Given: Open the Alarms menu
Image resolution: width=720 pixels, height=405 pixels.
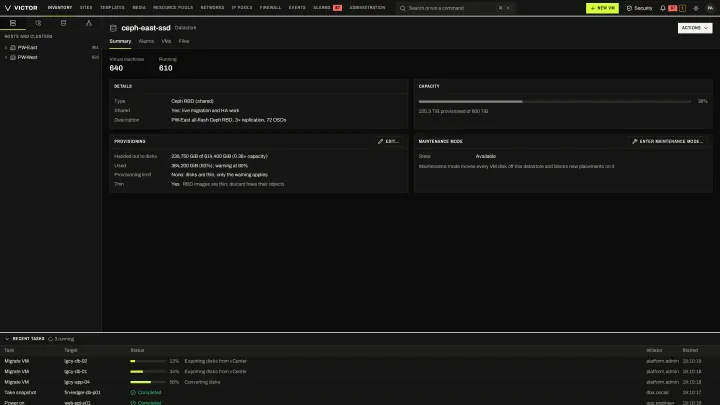Looking at the screenshot, I should [x=321, y=8].
